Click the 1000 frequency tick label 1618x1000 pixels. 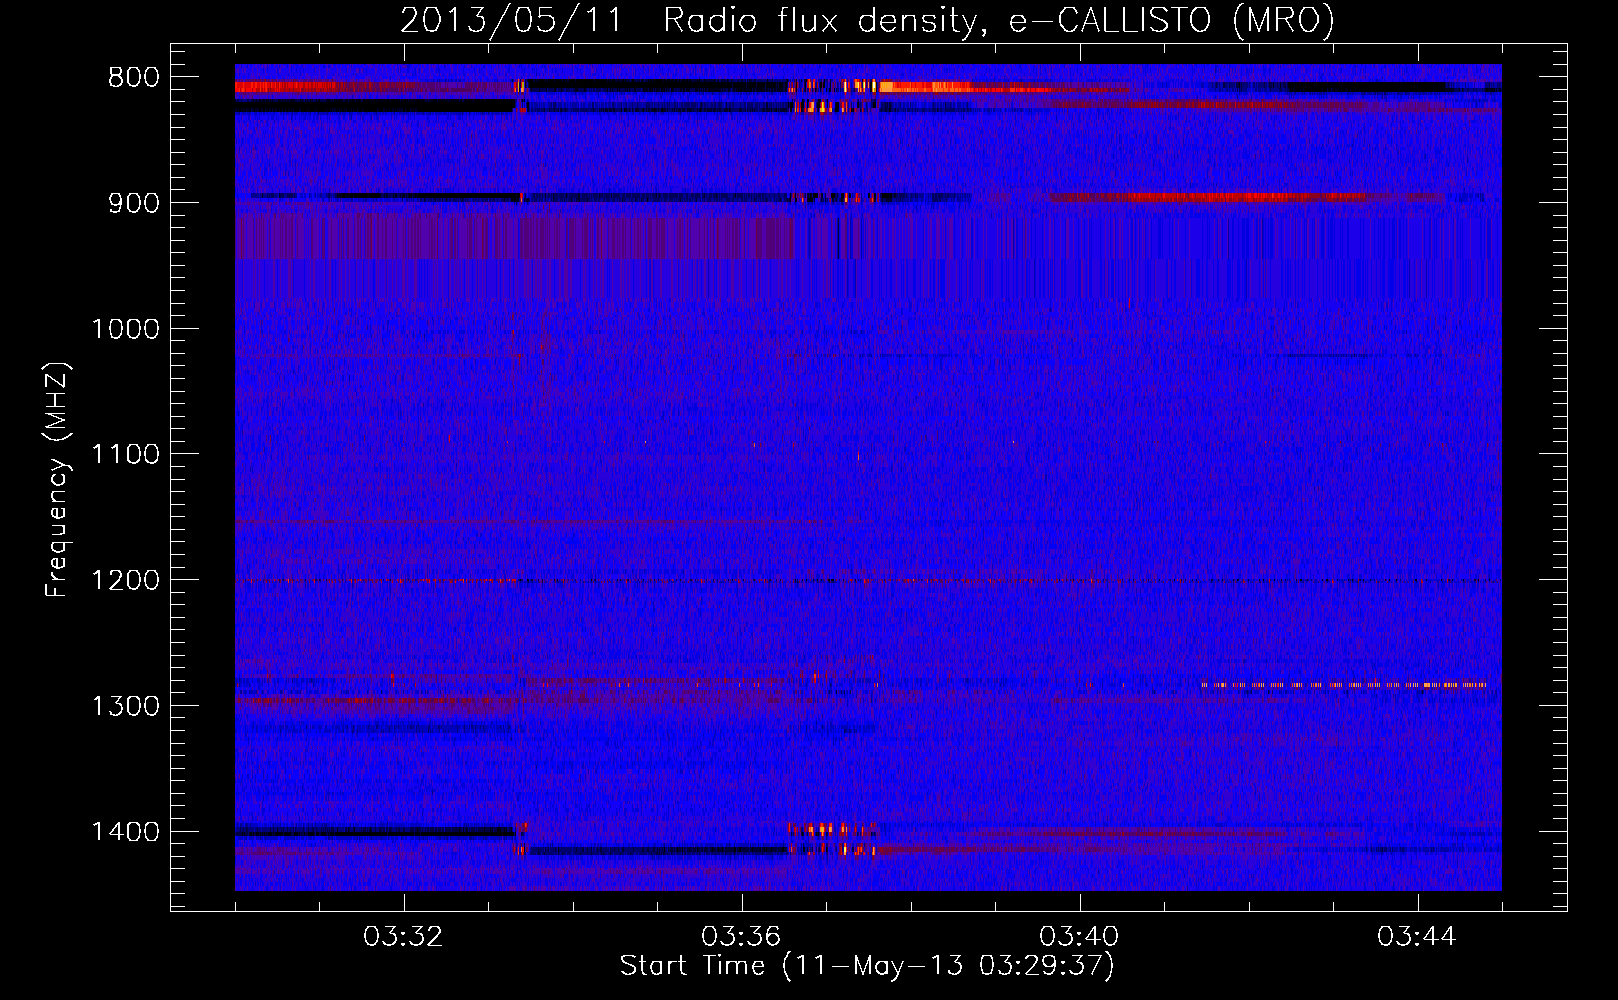[x=126, y=329]
